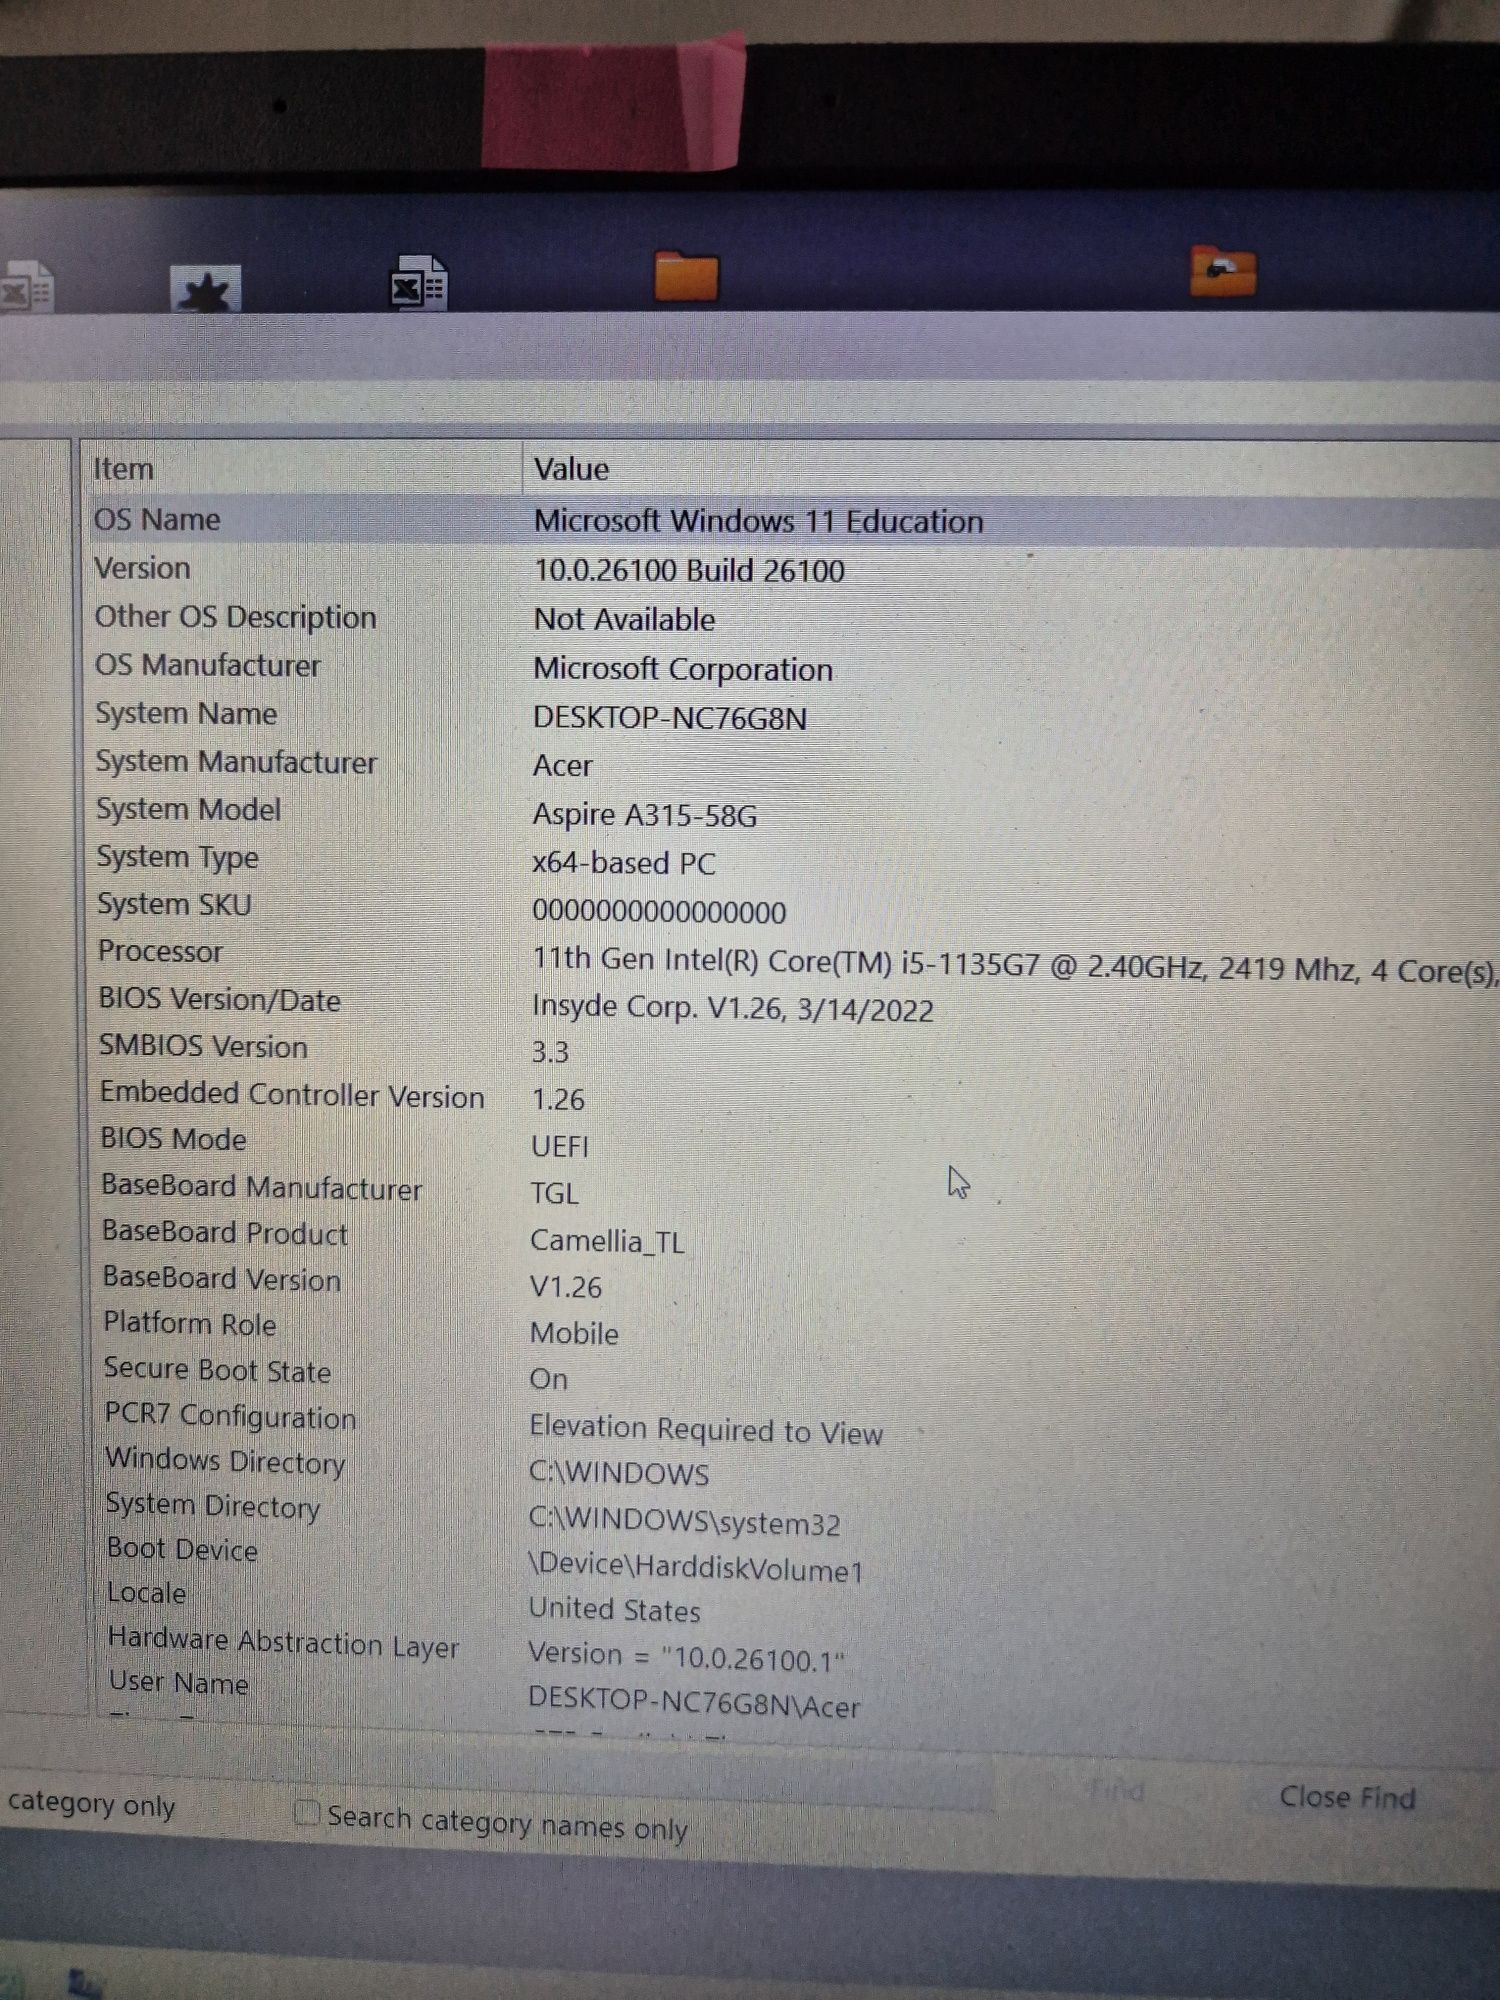Select the OS Name row
1500x2000 pixels.
[x=795, y=520]
